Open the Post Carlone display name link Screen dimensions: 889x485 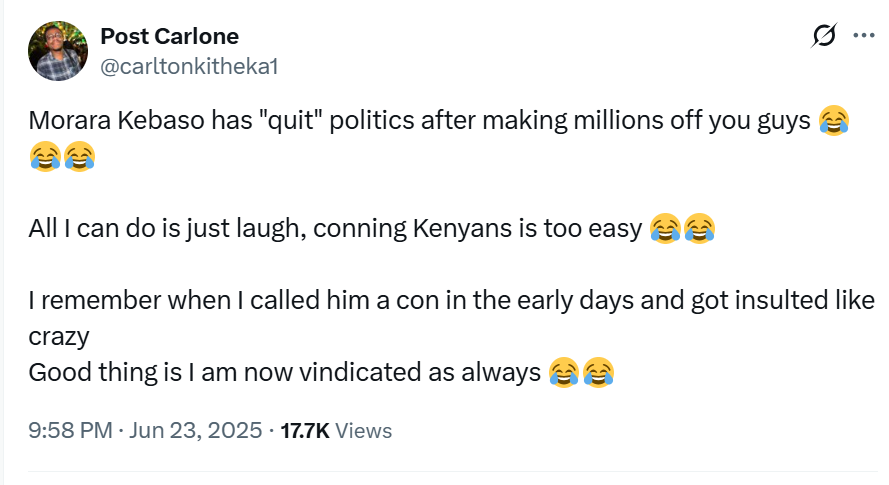coord(169,37)
